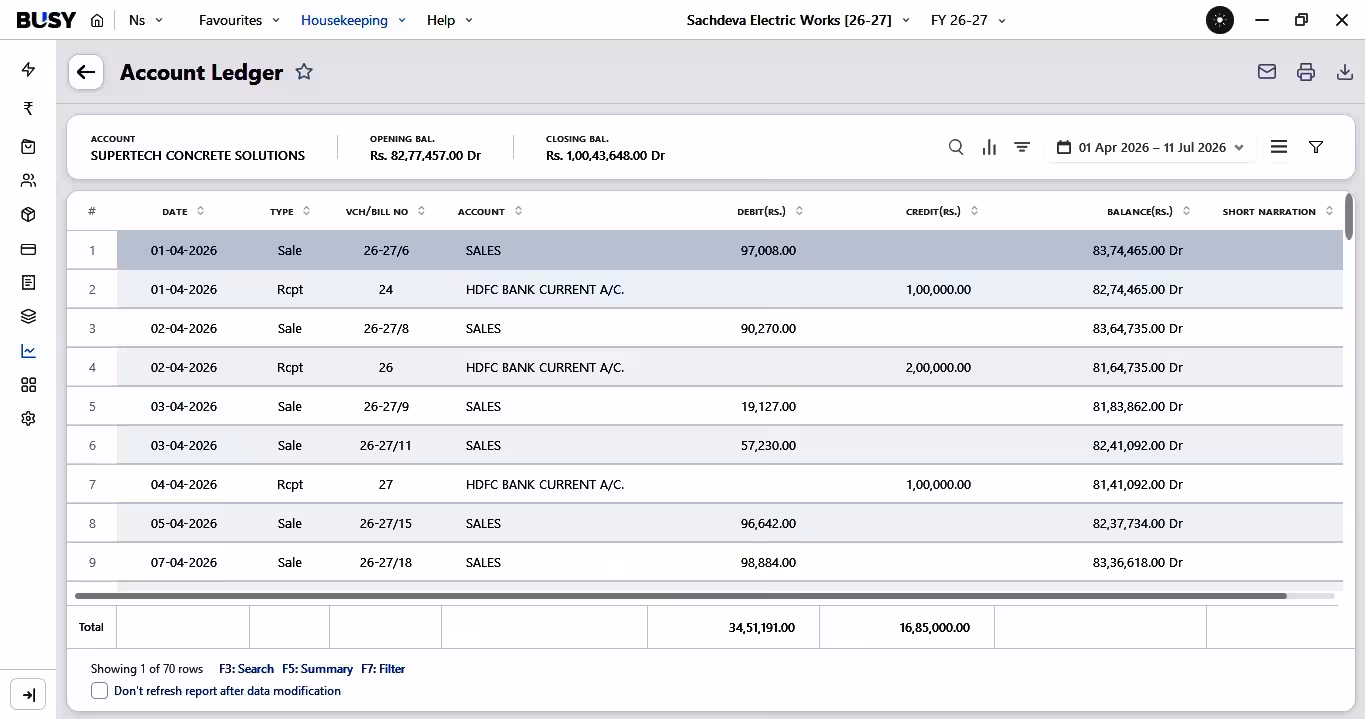Open the box inventory sidebar icon

28,215
